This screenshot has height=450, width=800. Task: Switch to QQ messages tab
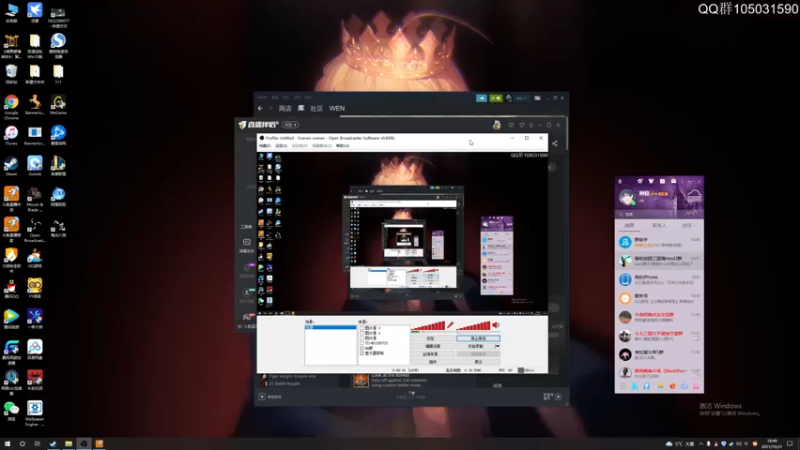630,225
